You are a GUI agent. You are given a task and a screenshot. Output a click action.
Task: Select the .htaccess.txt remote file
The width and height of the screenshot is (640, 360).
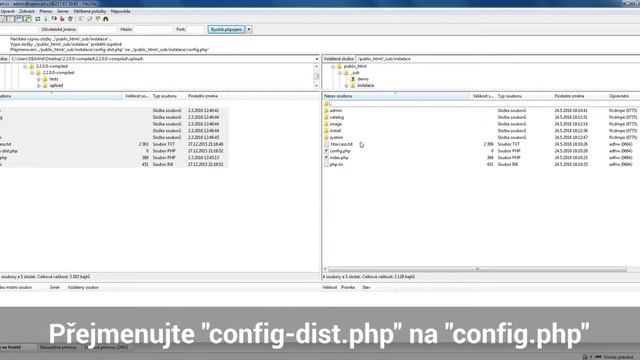(x=341, y=144)
